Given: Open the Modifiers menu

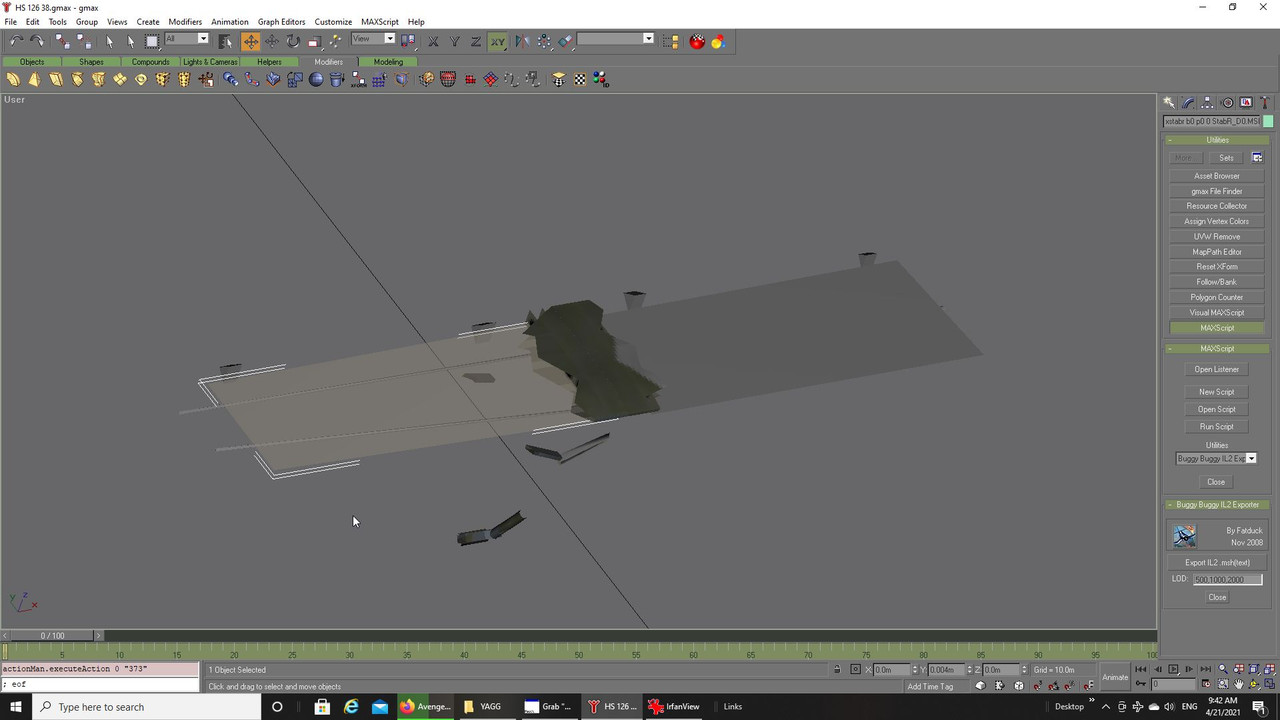Looking at the screenshot, I should (x=185, y=21).
